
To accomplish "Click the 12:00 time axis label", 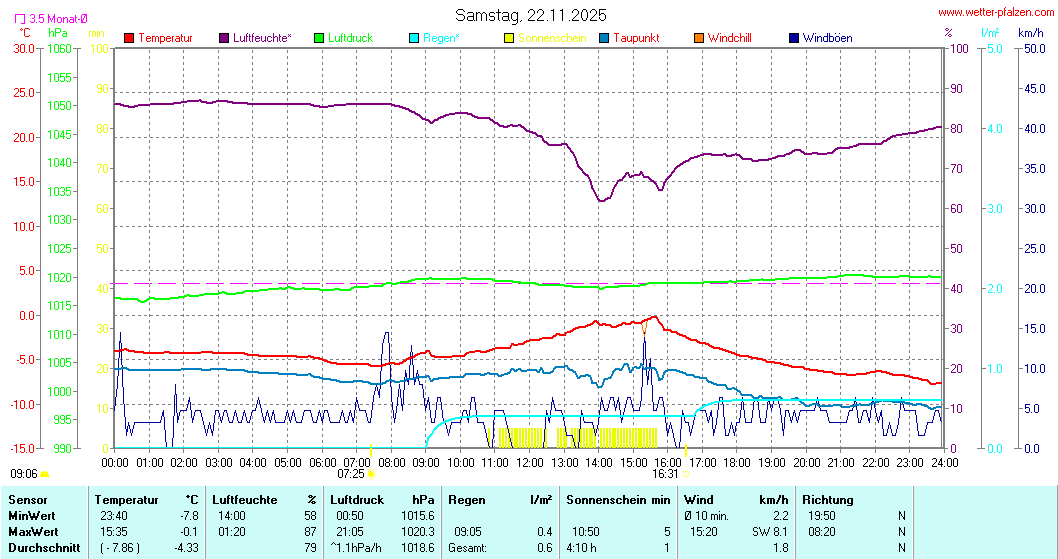I will tap(530, 462).
